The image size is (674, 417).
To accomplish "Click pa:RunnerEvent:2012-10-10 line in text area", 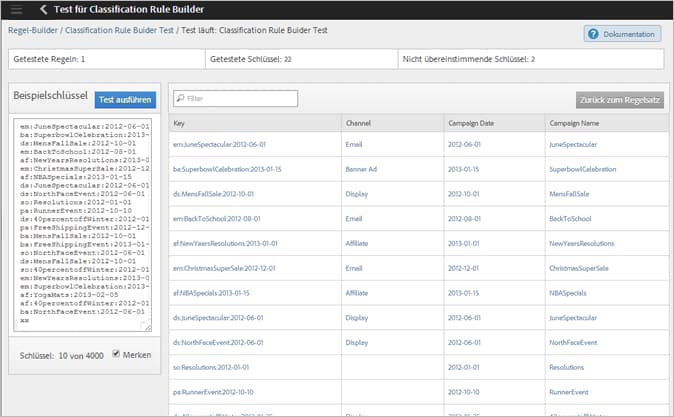I will (76, 211).
